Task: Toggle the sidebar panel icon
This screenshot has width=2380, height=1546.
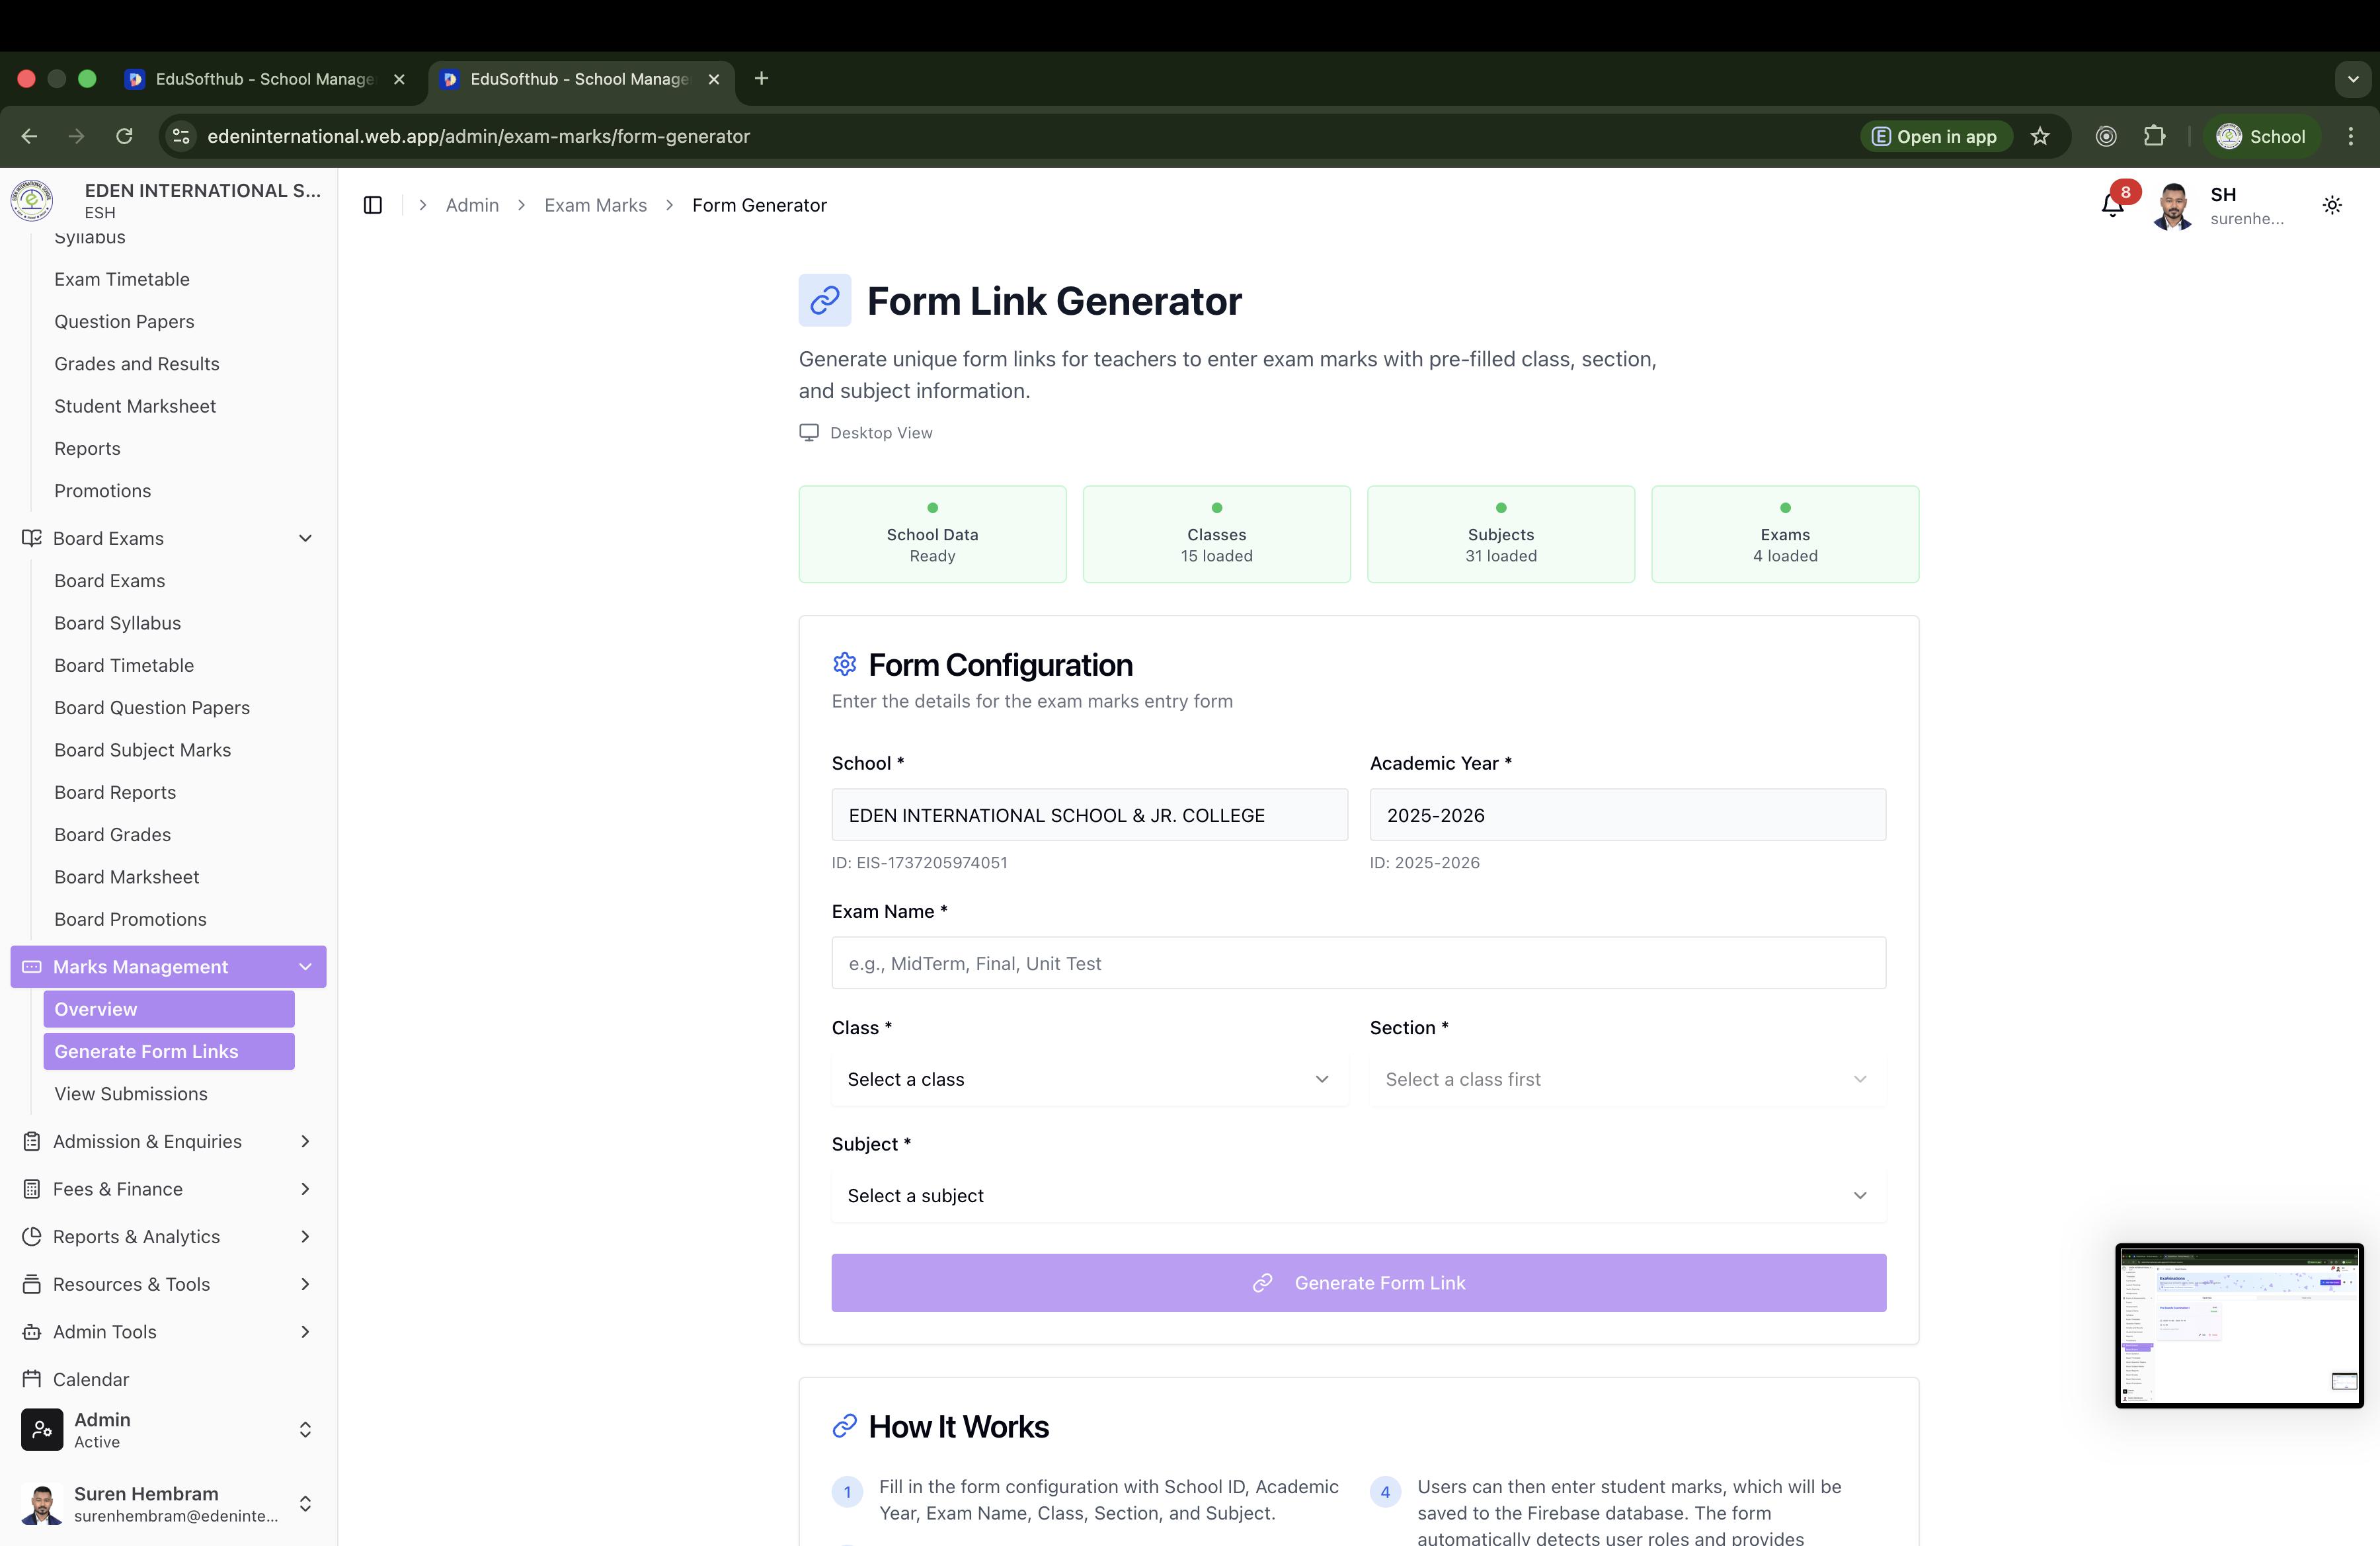Action: coord(373,205)
